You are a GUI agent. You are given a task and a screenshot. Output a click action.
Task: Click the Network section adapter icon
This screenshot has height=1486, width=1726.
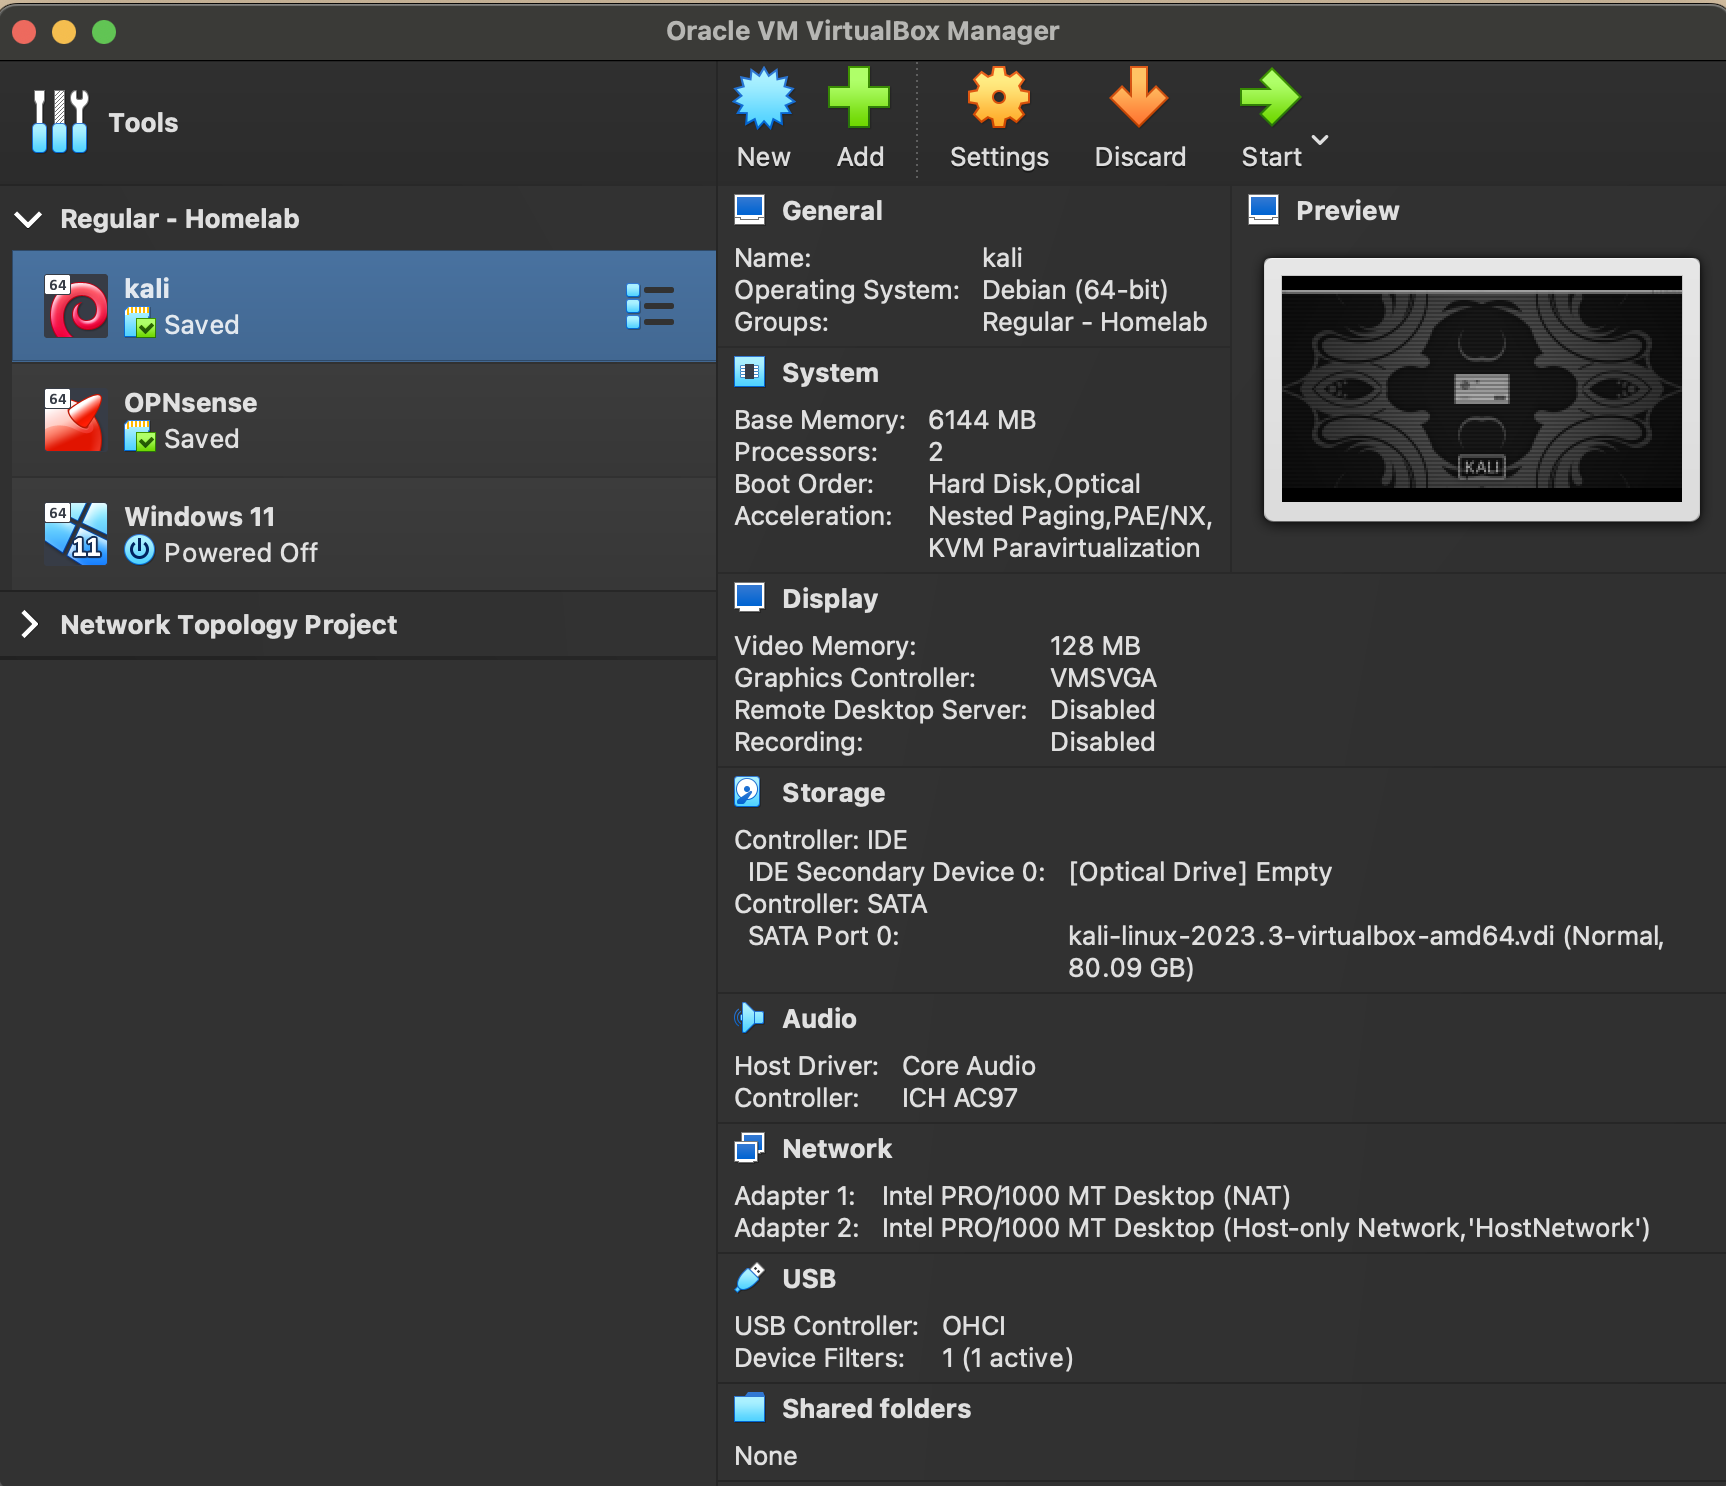tap(749, 1148)
